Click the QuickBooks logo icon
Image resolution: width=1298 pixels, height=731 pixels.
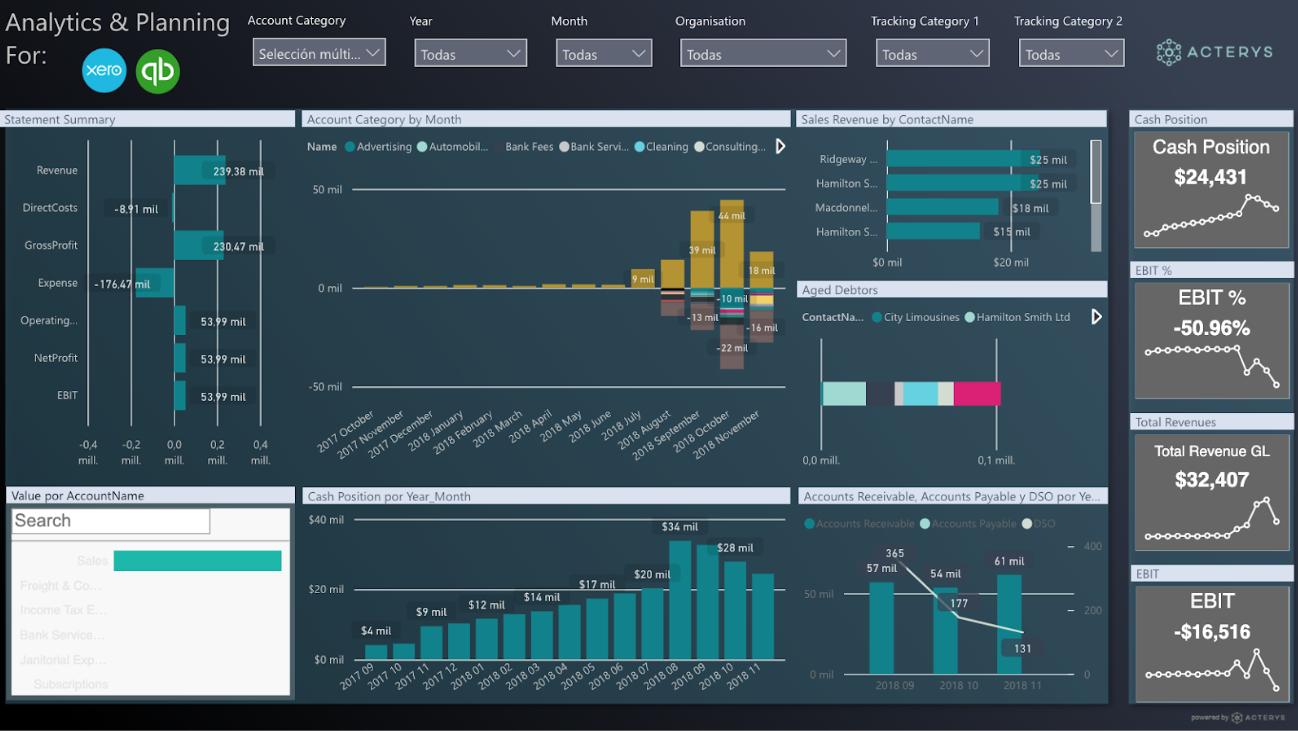click(158, 71)
